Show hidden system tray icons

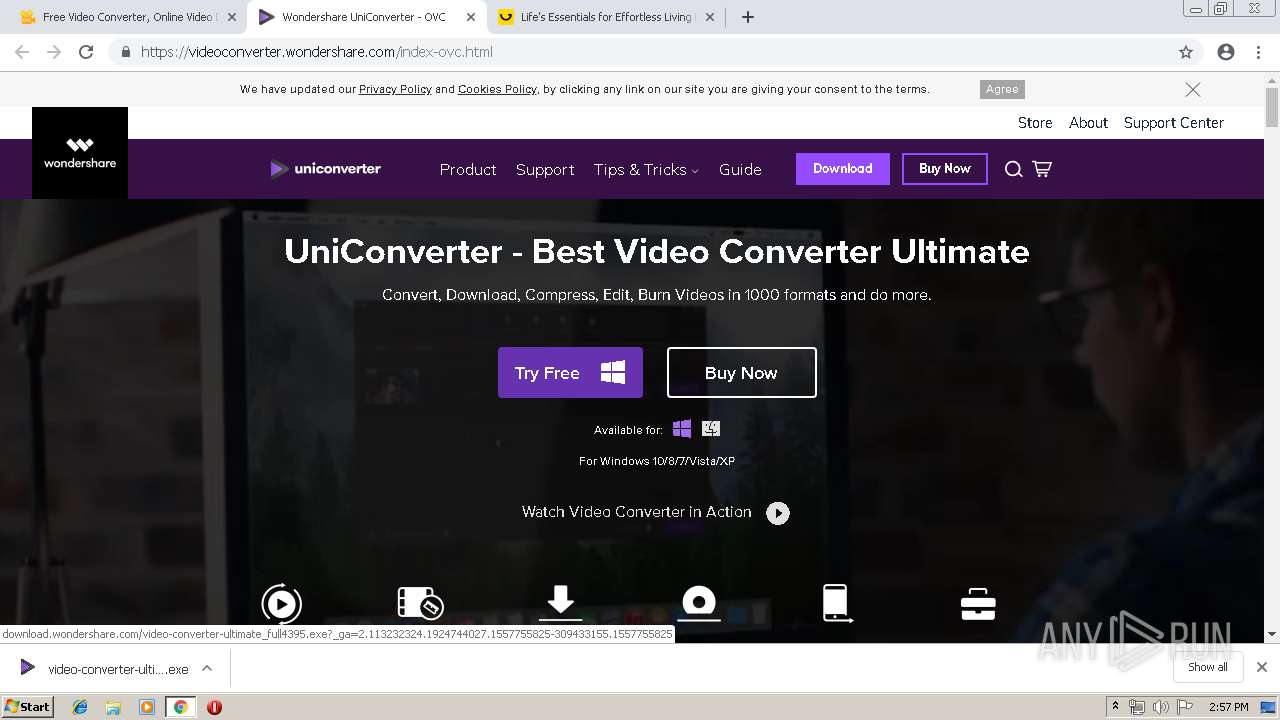click(x=1115, y=707)
